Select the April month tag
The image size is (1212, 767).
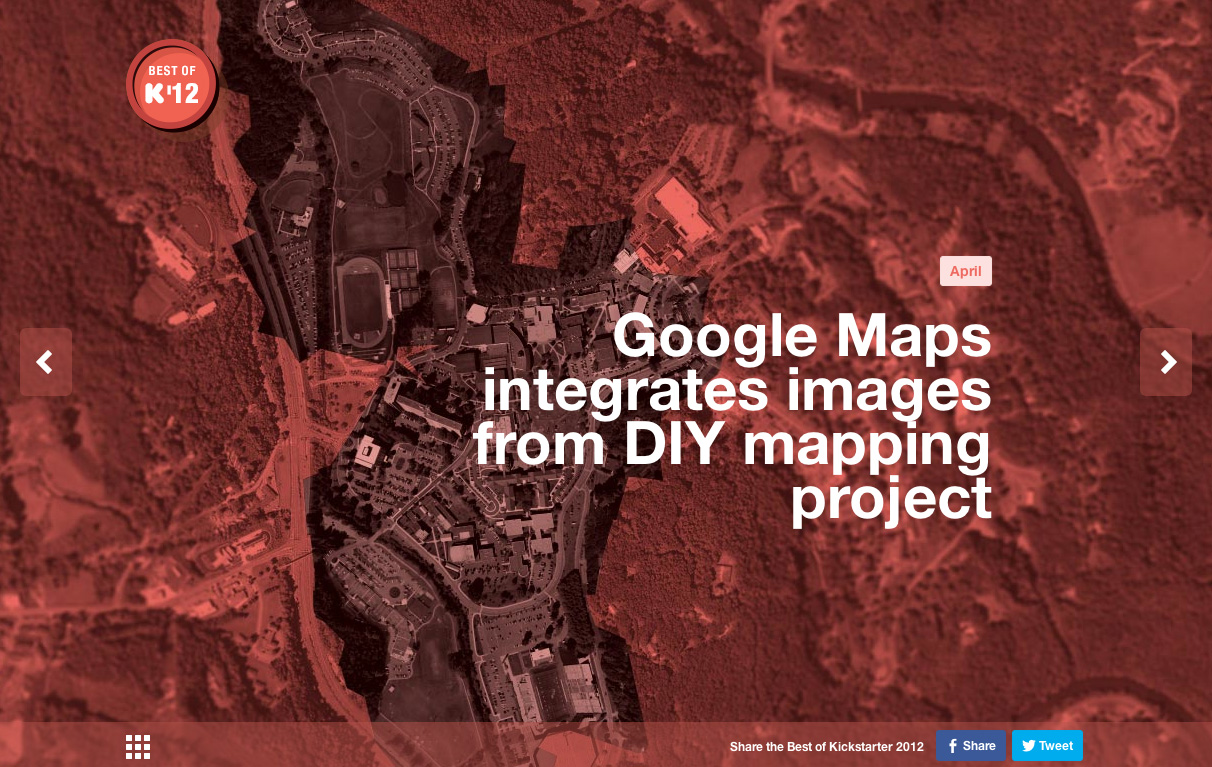(x=965, y=271)
